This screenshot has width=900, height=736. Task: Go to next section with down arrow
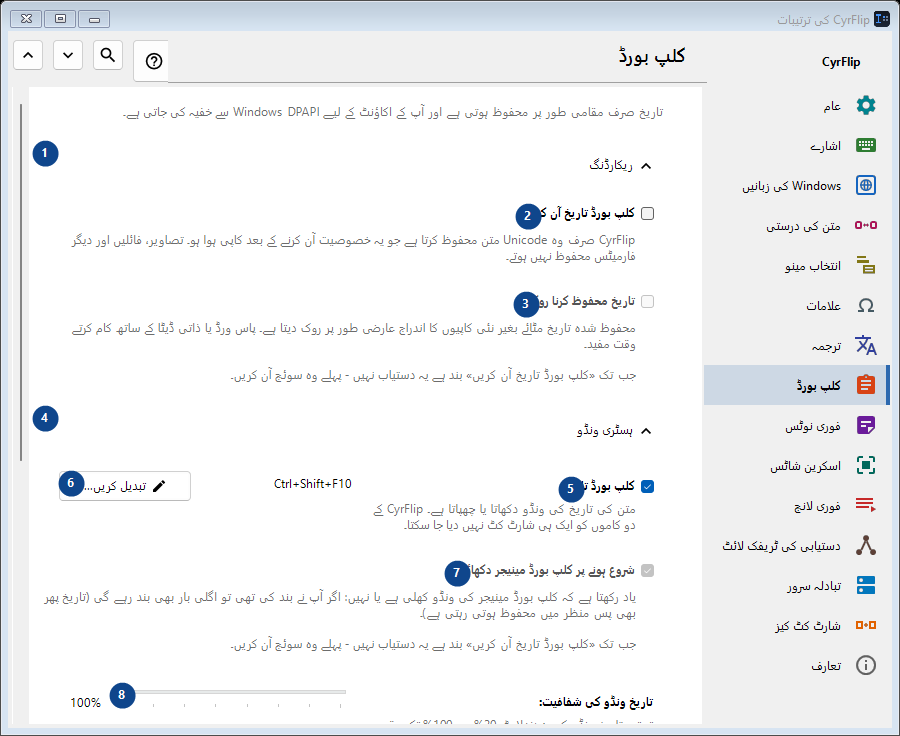68,55
